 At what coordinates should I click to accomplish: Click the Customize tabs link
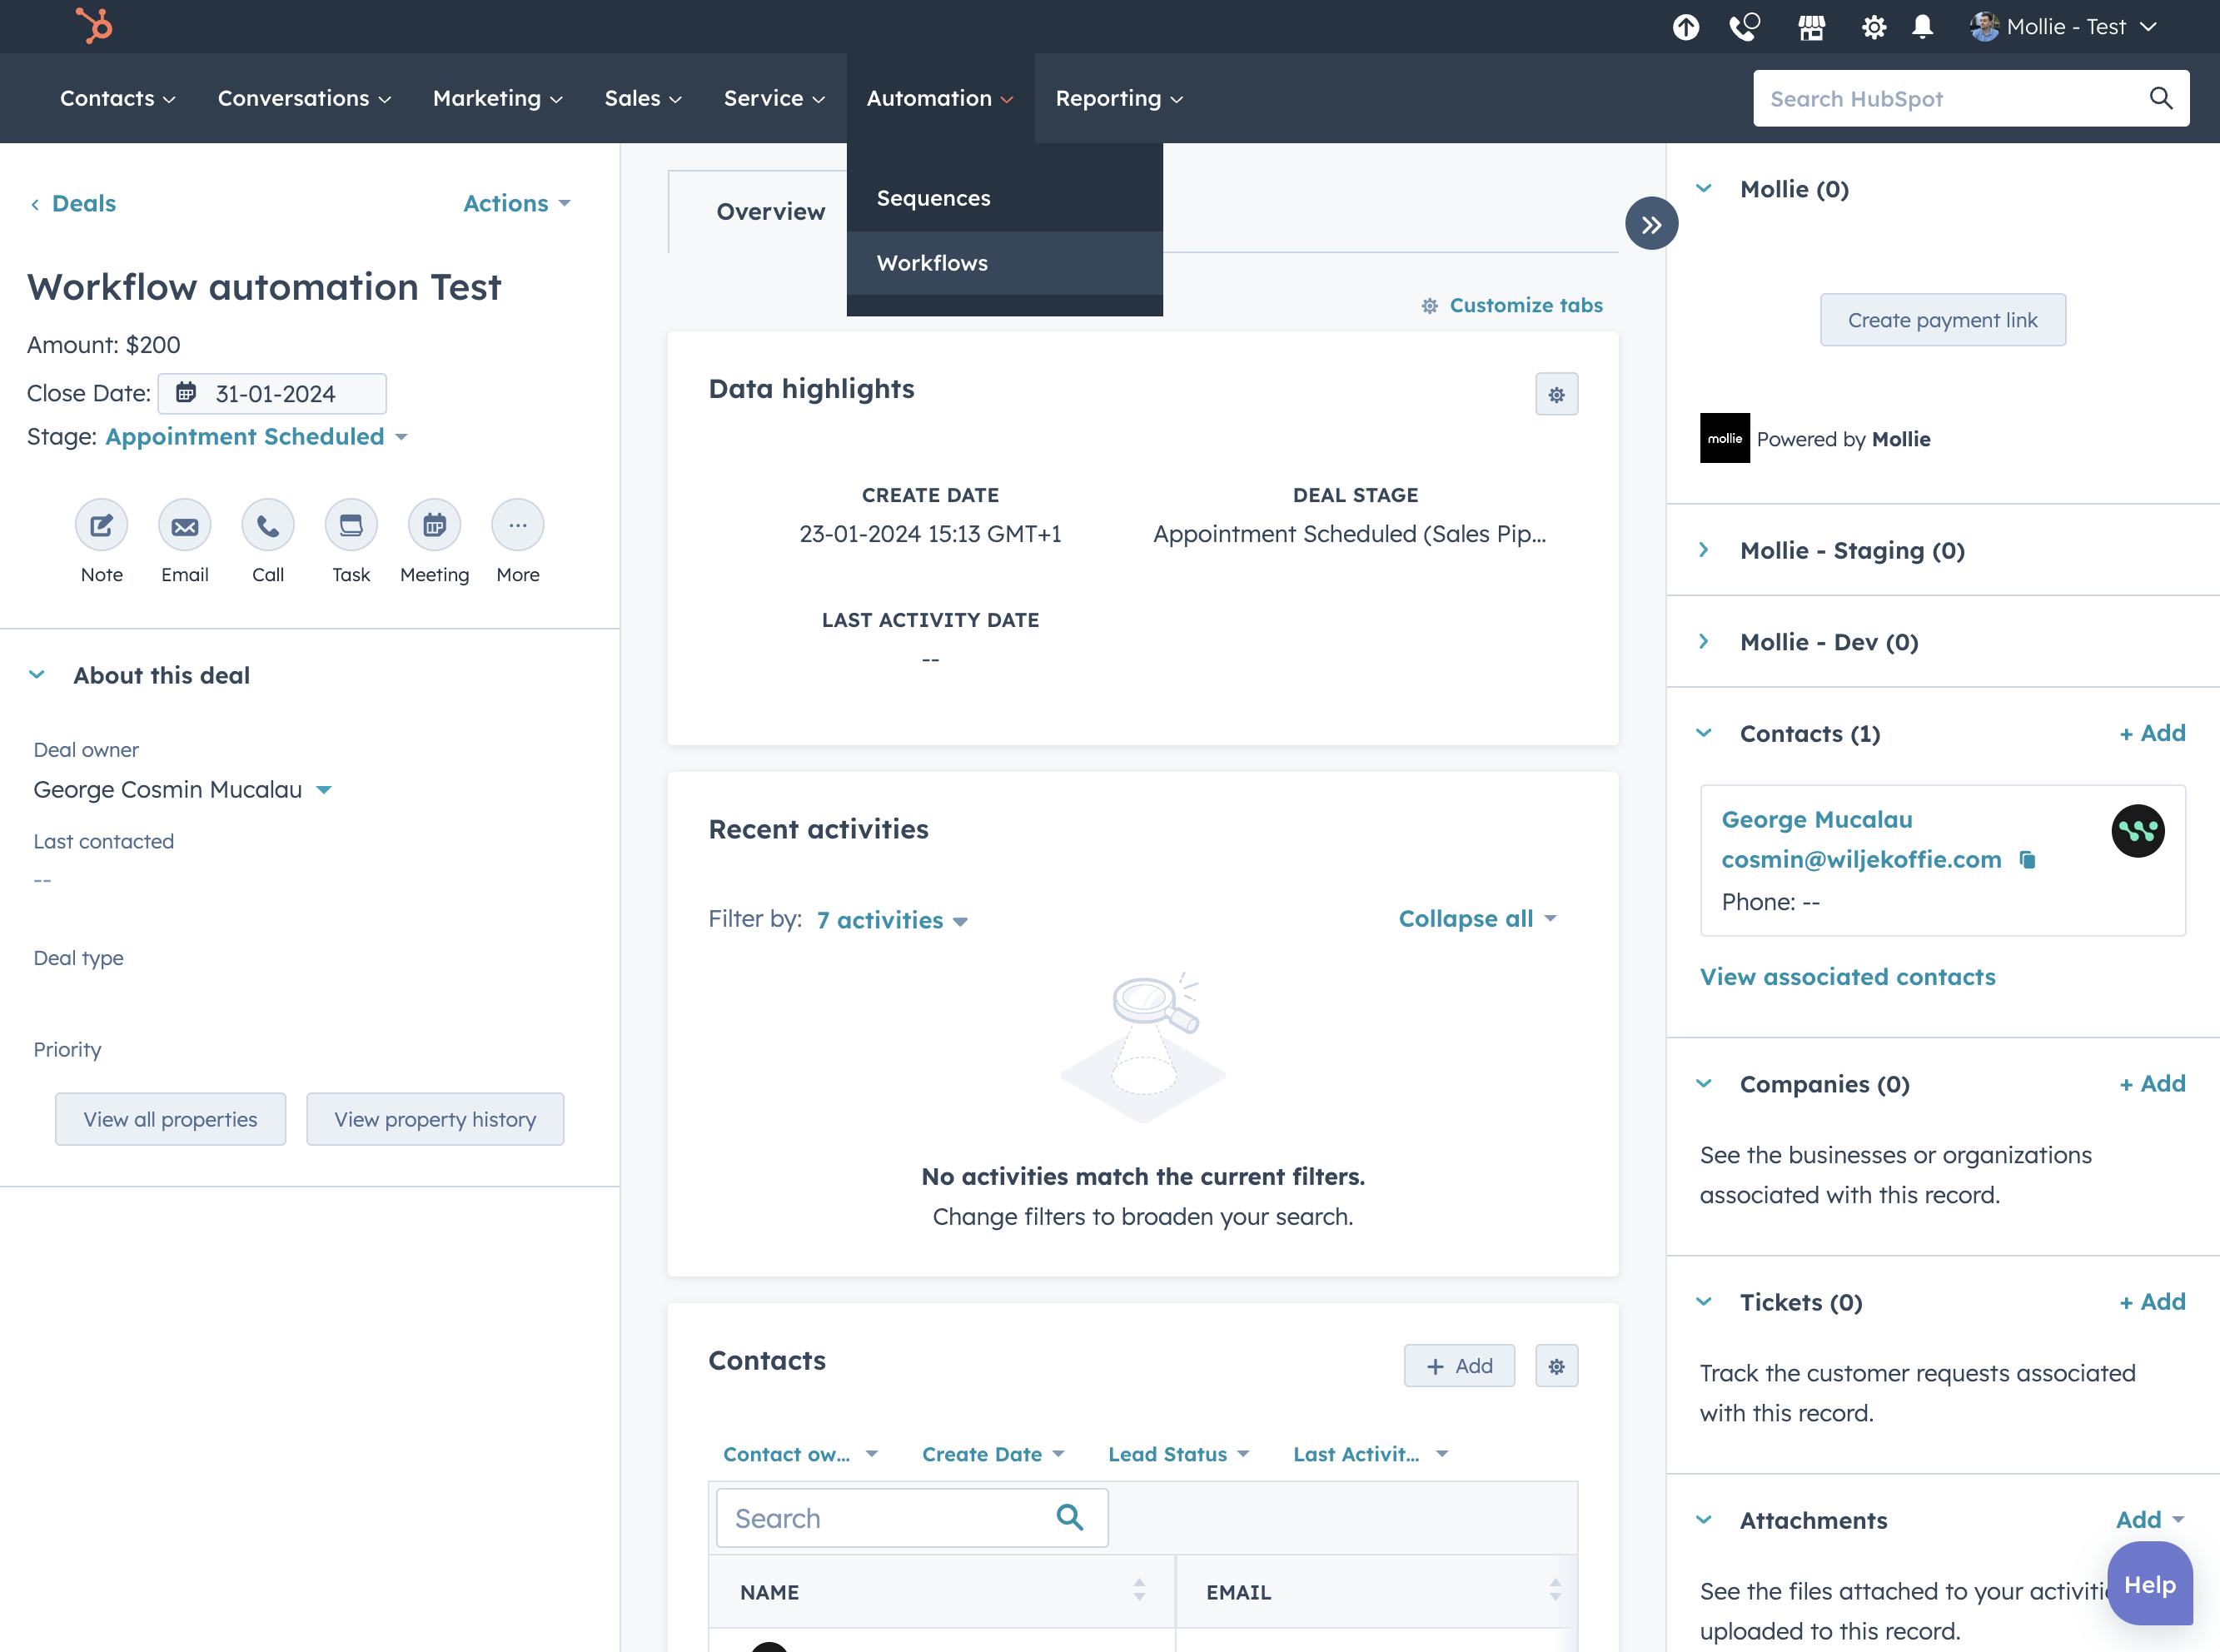pyautogui.click(x=1512, y=305)
